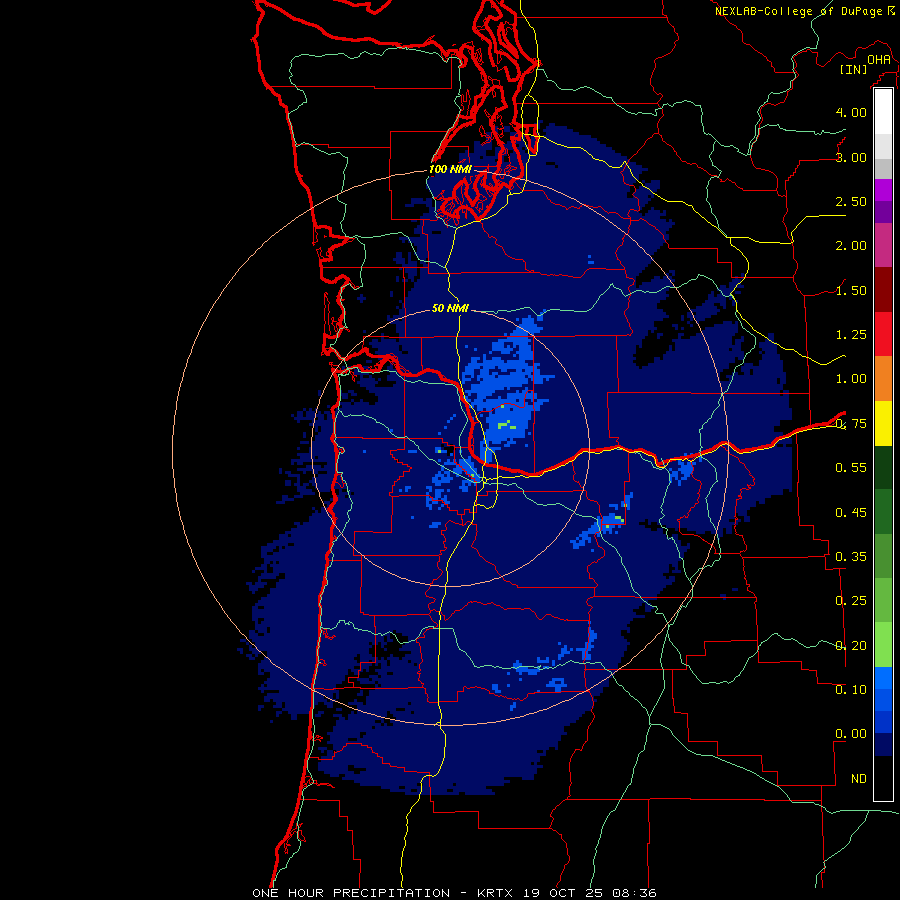Viewport: 900px width, 900px height.
Task: Select the bright magenta legend swatch
Action: pos(883,190)
